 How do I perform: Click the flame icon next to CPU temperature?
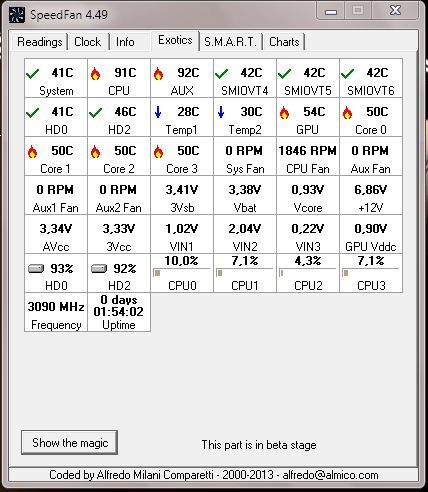(95, 74)
